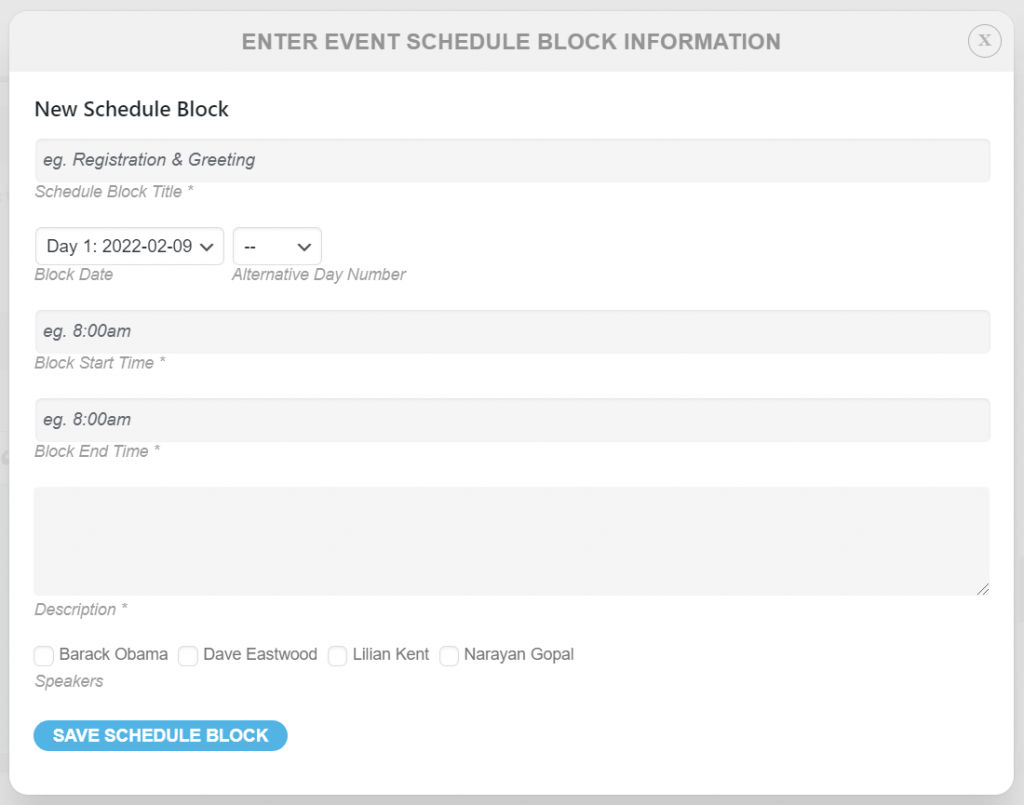The image size is (1024, 805).
Task: Click the chevron arrow on Day 1 selector
Action: [206, 247]
